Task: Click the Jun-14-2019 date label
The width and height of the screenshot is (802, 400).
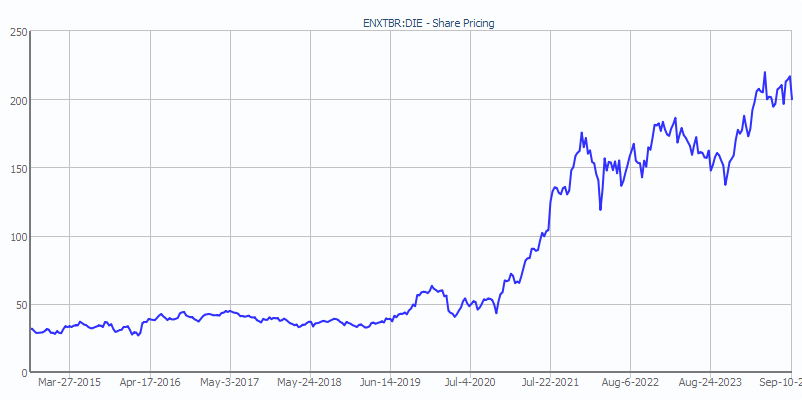Action: (390, 383)
